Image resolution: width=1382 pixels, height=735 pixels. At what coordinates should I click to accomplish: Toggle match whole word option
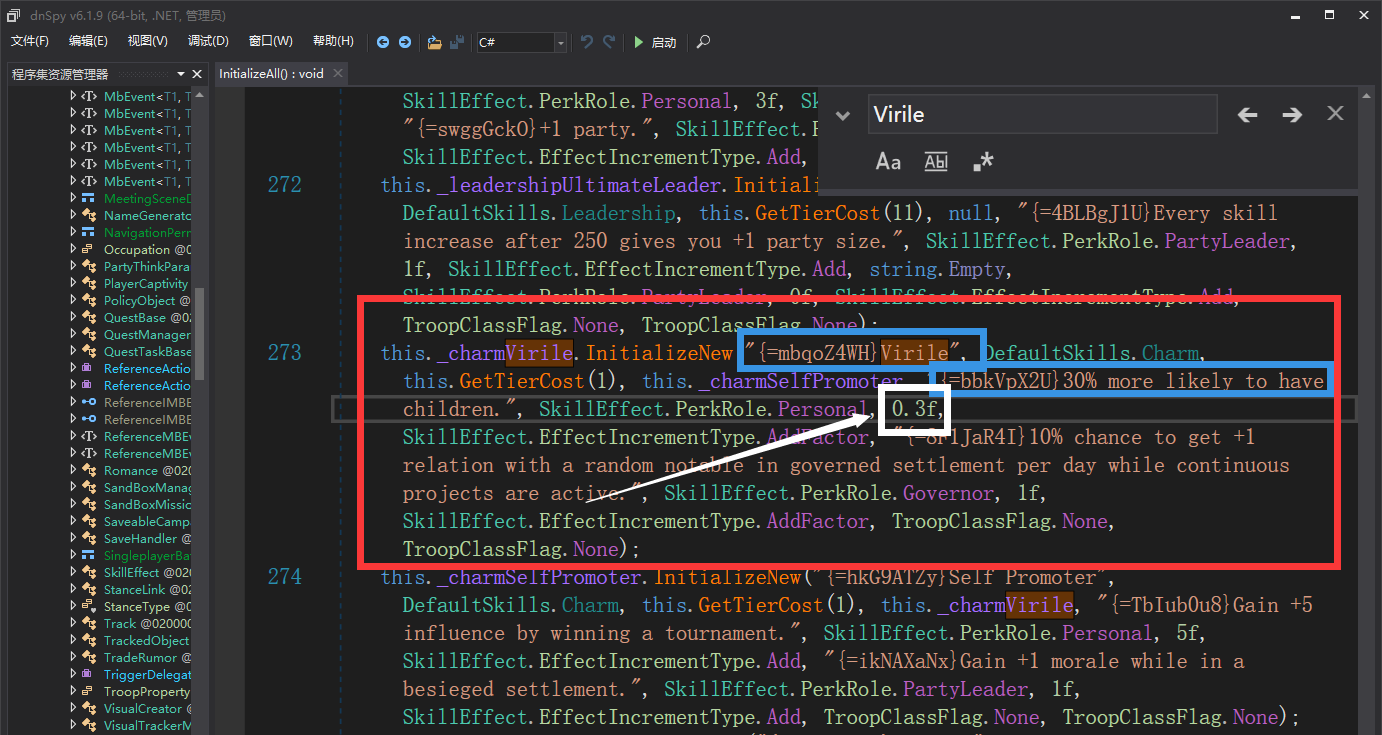tap(936, 161)
